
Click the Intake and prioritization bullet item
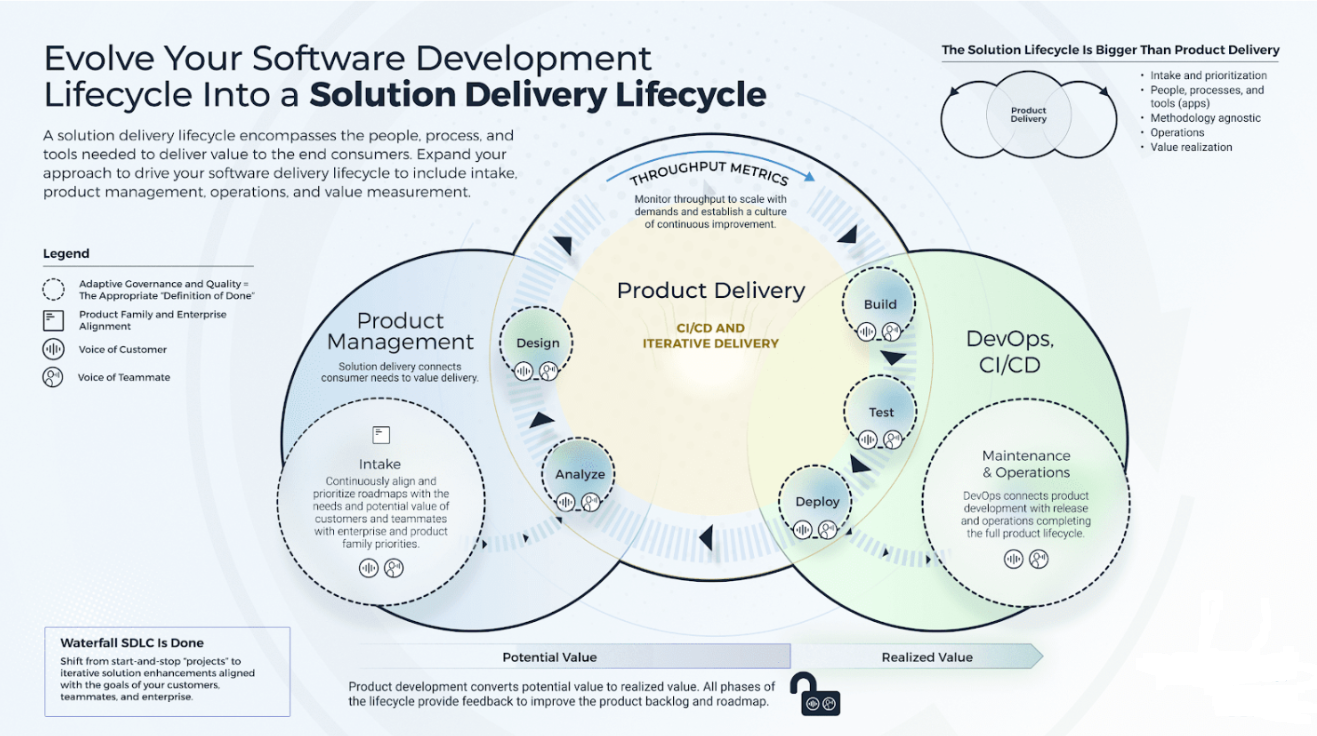coord(1208,75)
